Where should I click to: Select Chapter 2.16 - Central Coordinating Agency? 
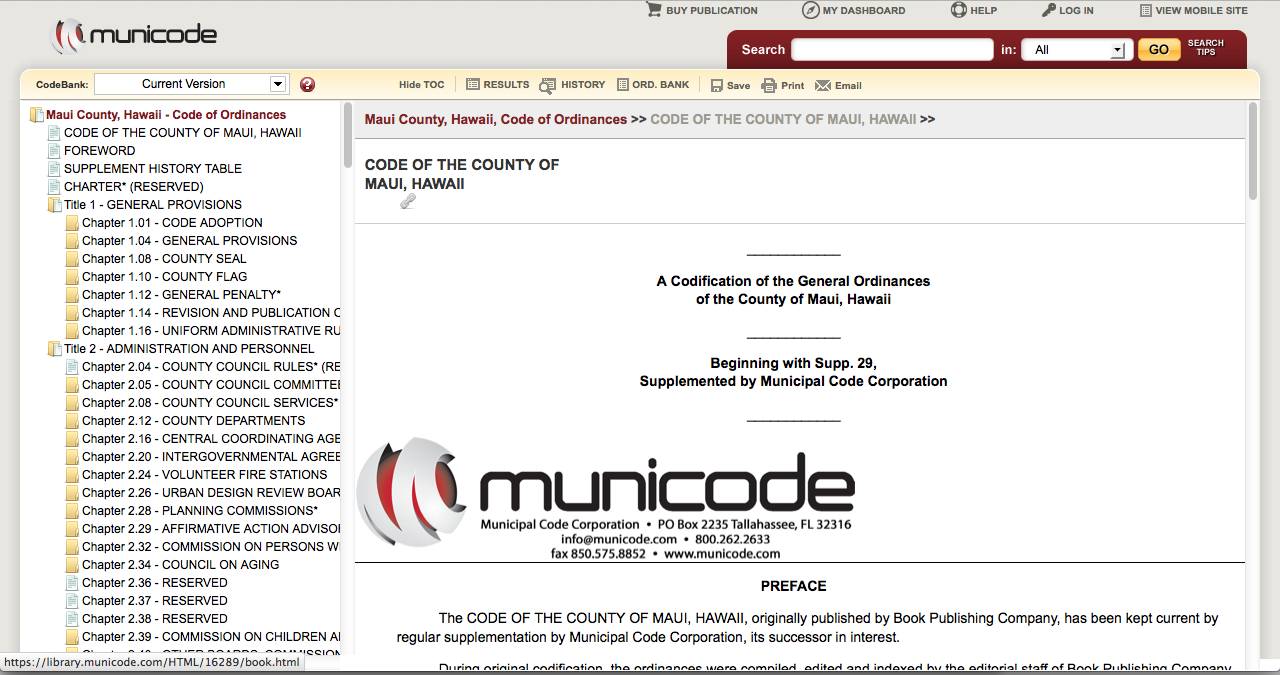coord(211,439)
